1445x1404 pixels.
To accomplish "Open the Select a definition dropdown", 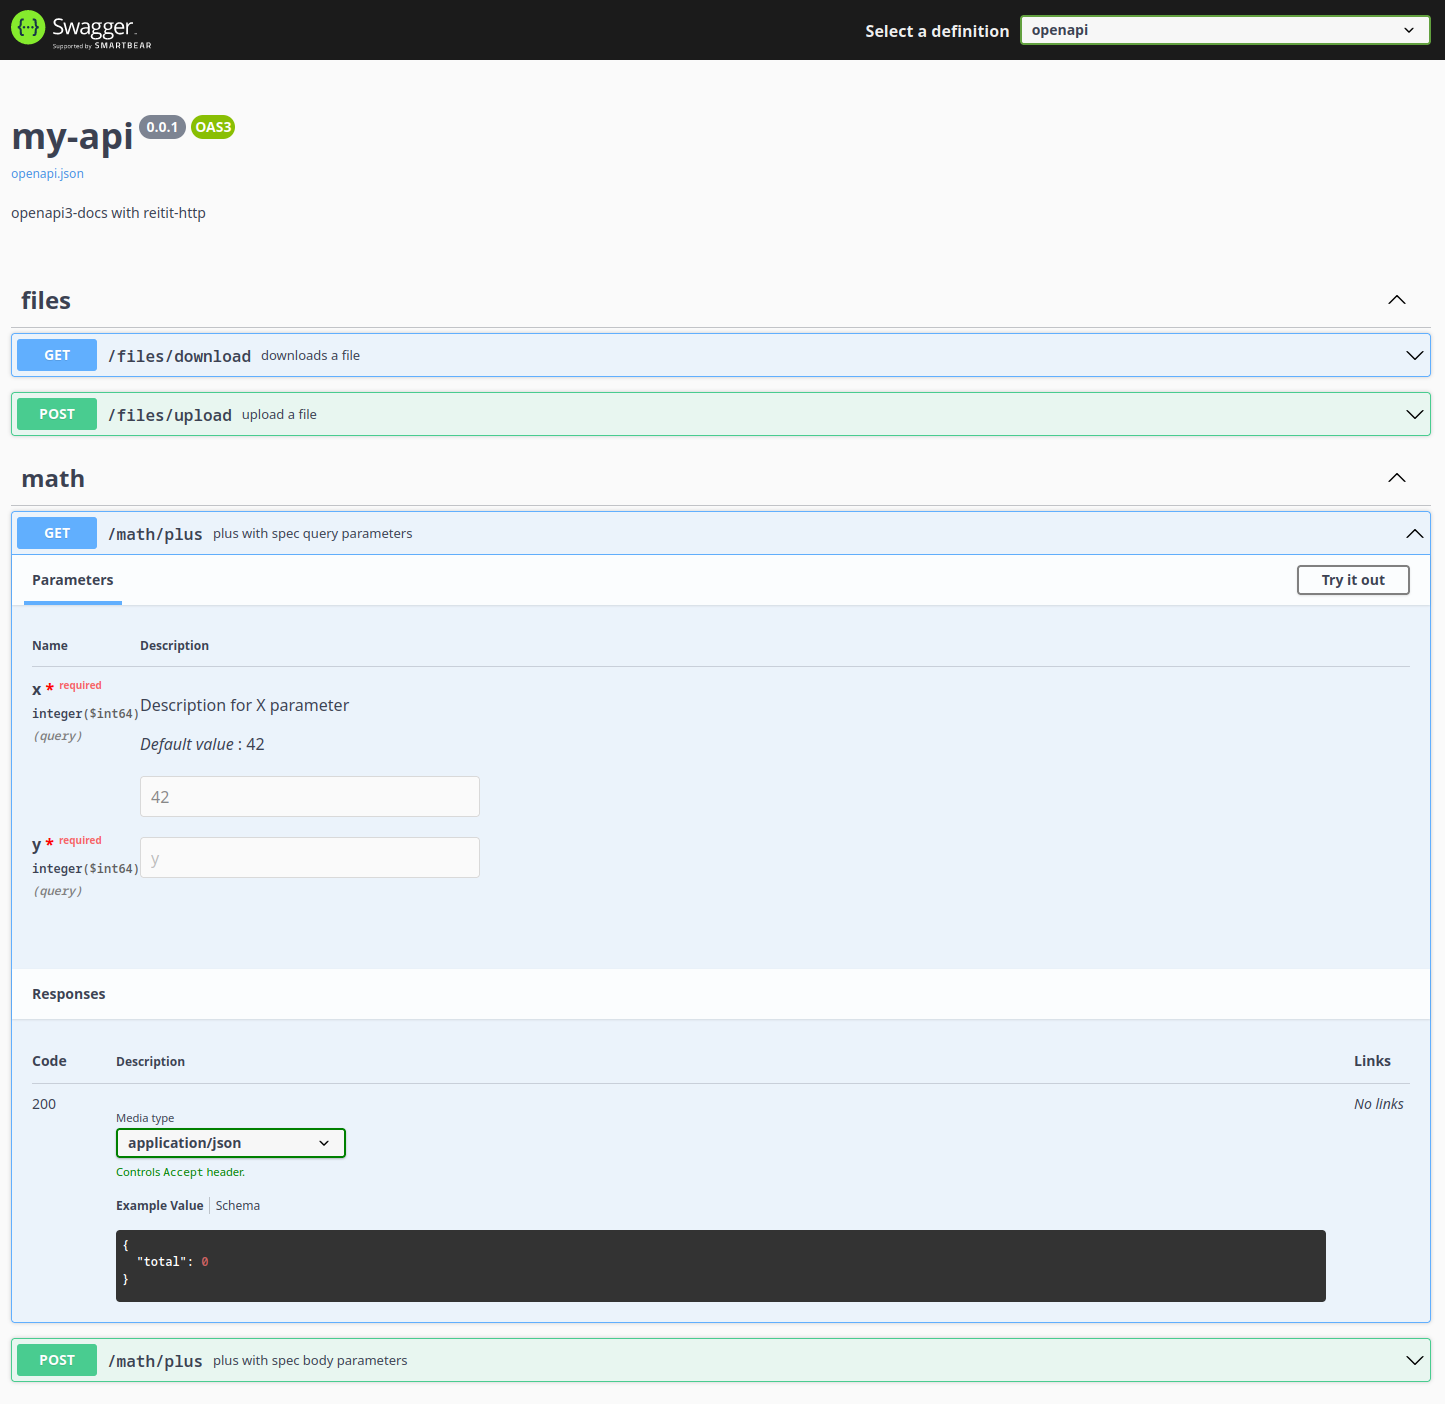I will coord(1224,30).
